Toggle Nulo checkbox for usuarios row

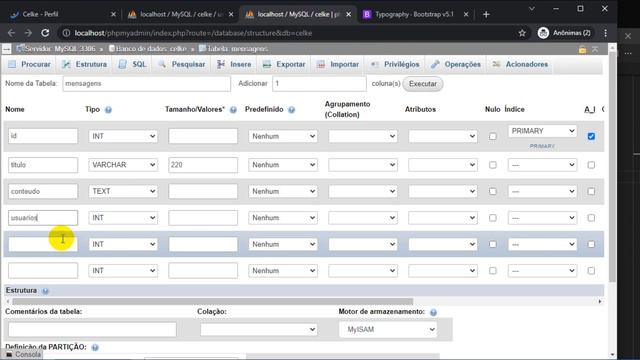(493, 218)
